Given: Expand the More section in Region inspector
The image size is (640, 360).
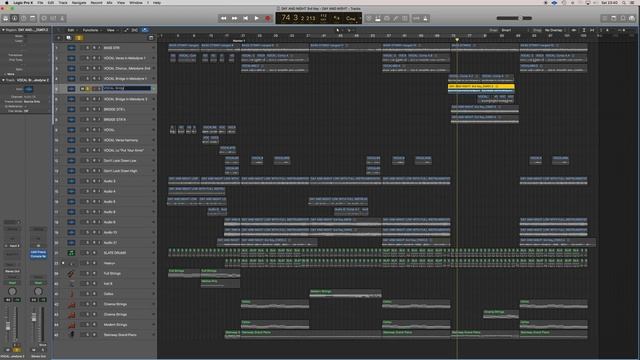Looking at the screenshot, I should tap(10, 74).
